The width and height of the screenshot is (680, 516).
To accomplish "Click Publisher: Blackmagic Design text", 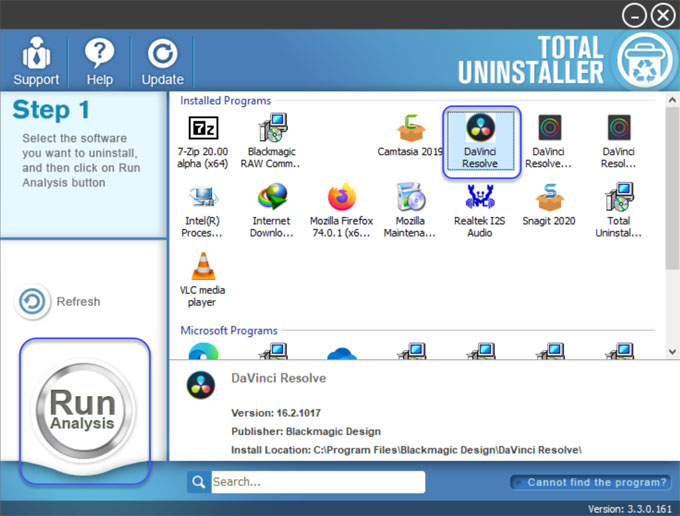I will tap(306, 431).
